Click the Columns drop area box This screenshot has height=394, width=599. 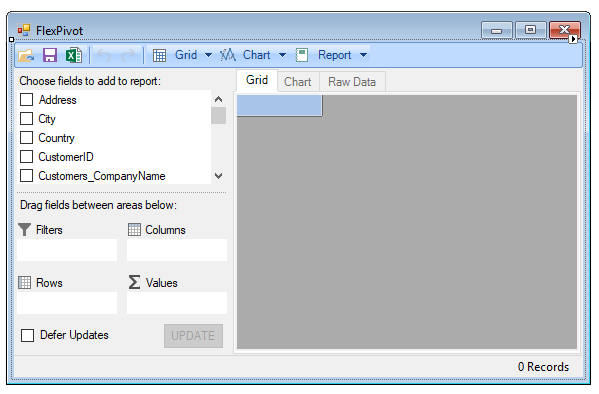pyautogui.click(x=177, y=250)
